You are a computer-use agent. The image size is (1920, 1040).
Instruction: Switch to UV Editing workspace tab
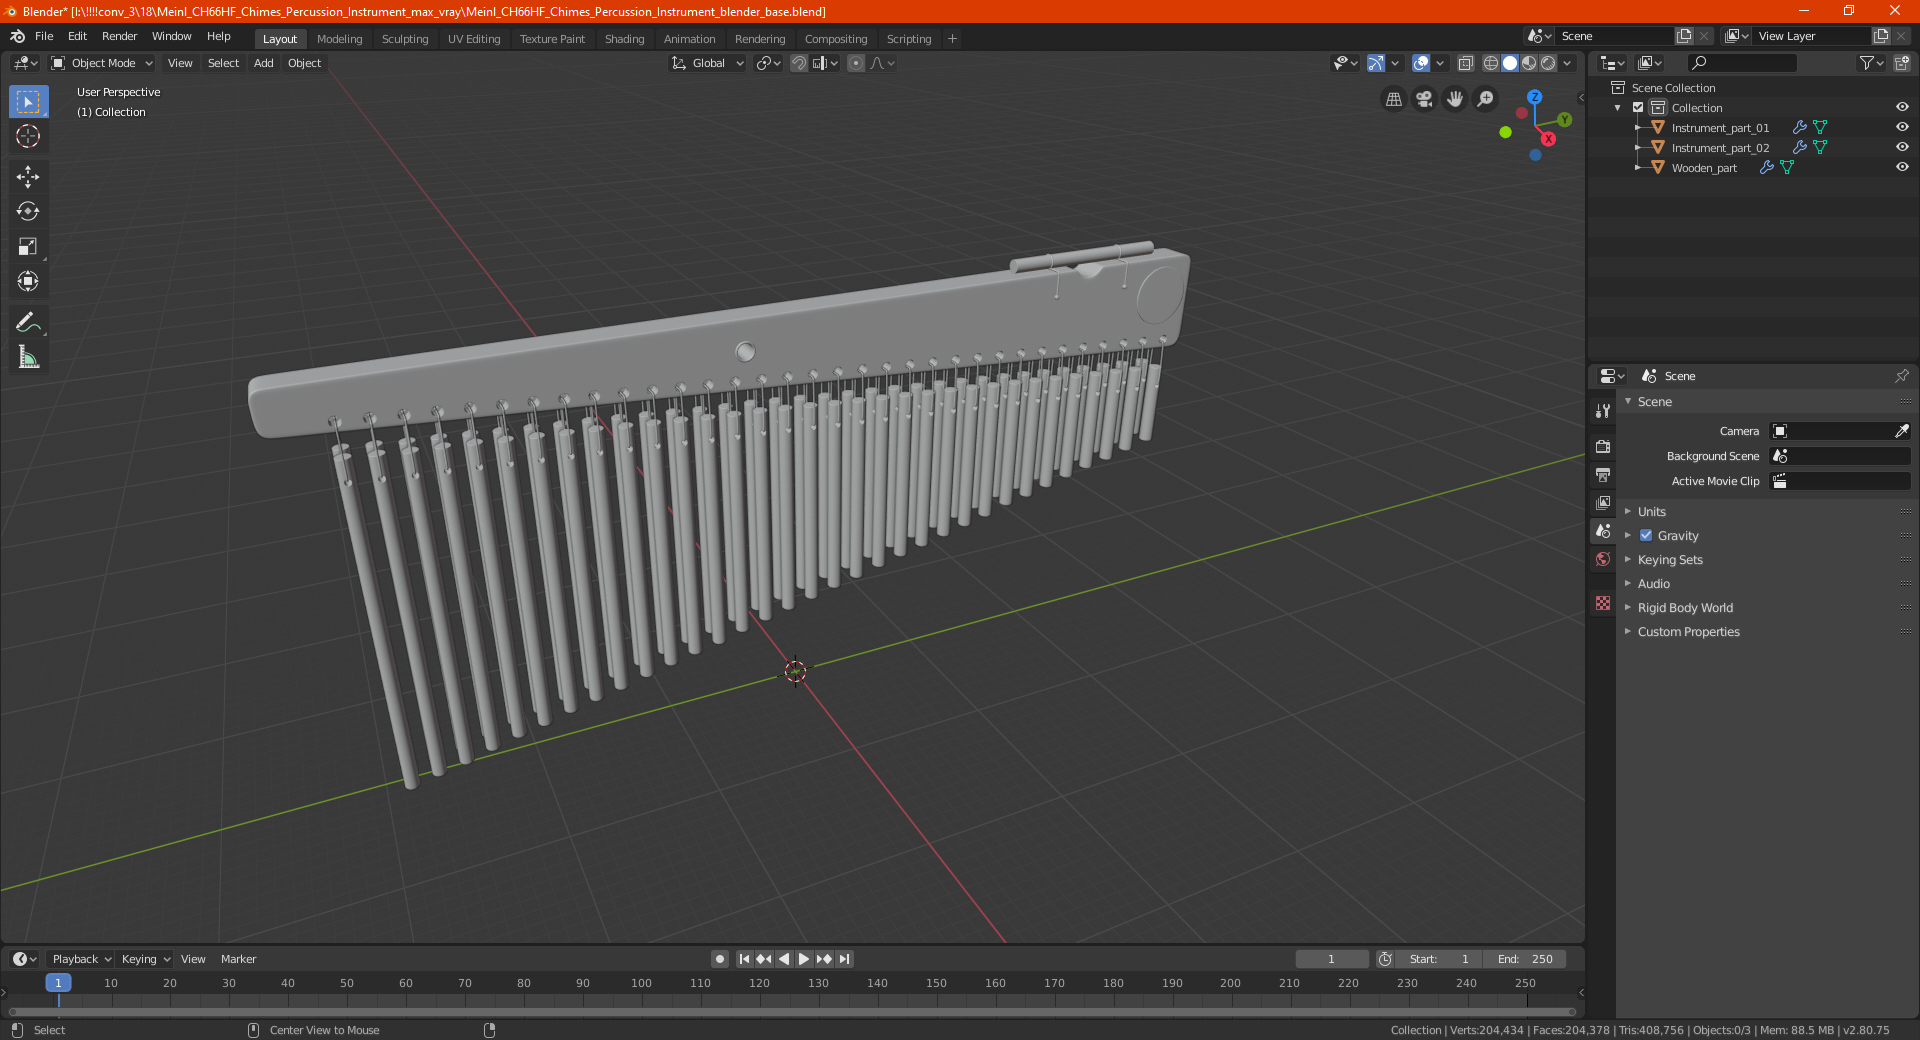pos(474,39)
